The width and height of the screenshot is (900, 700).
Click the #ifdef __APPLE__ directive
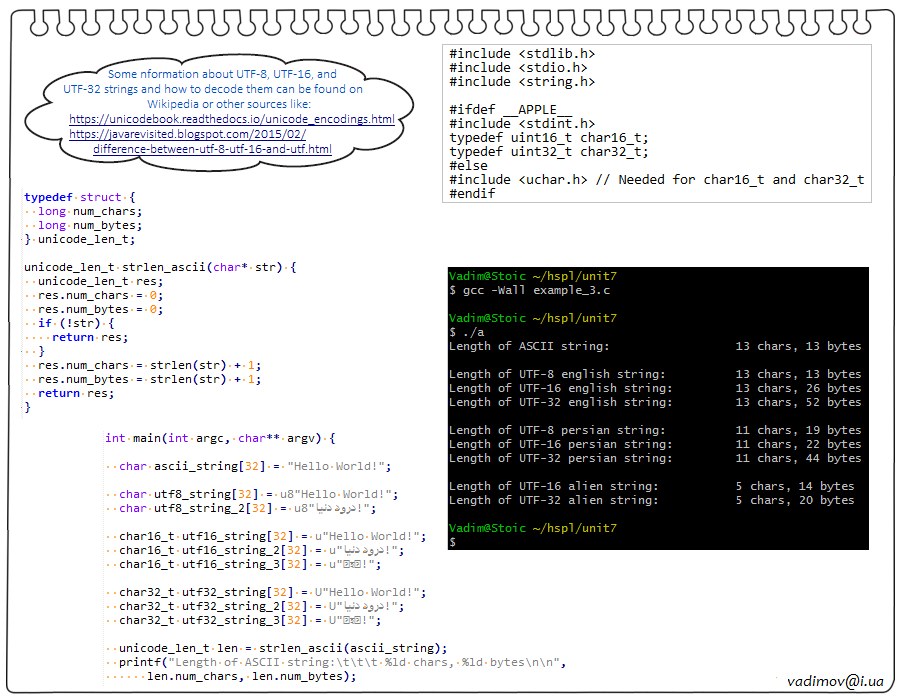[510, 110]
